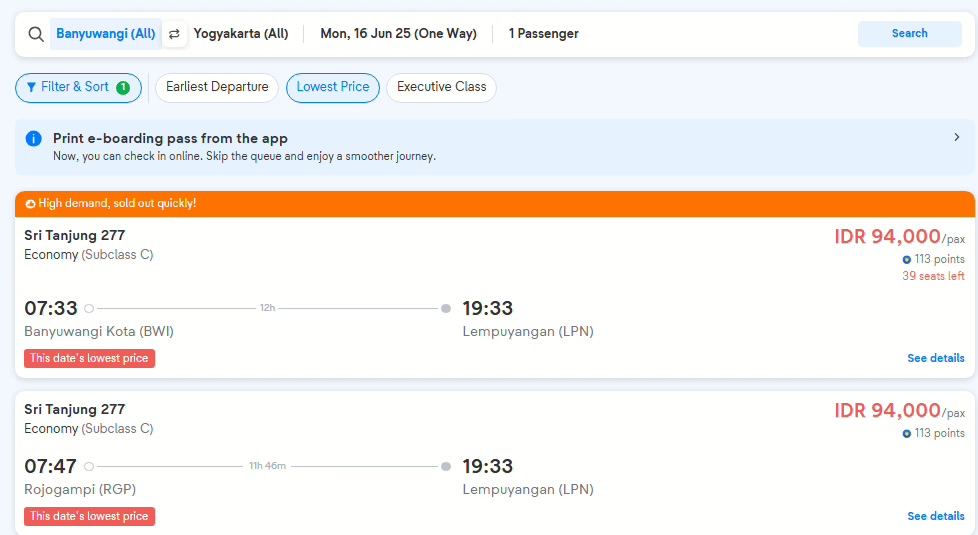Click lowest price tag on 07:47 train
This screenshot has width=978, height=535.
coord(89,516)
